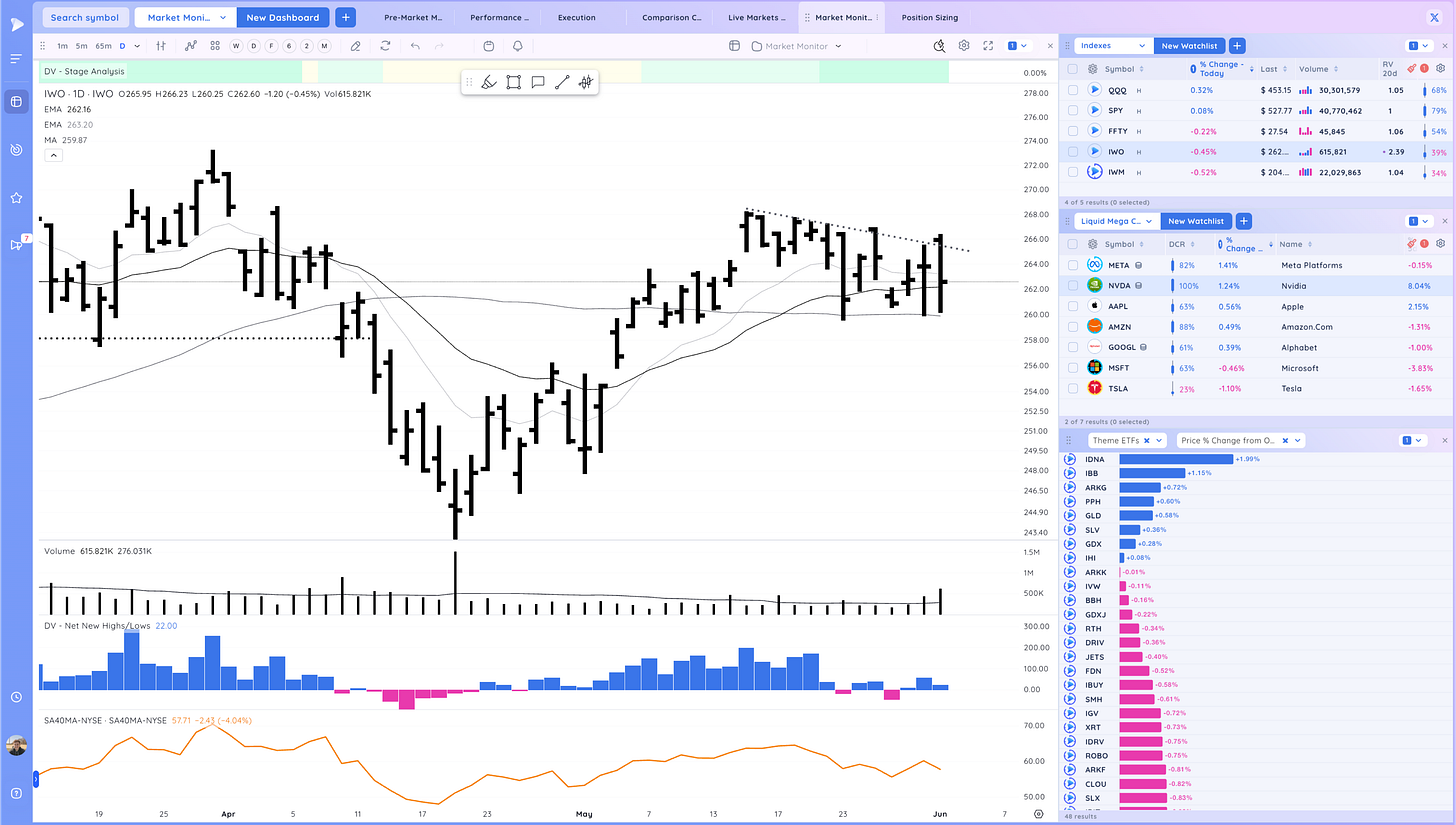Click the X logo icon top right
1456x825 pixels.
point(1434,17)
